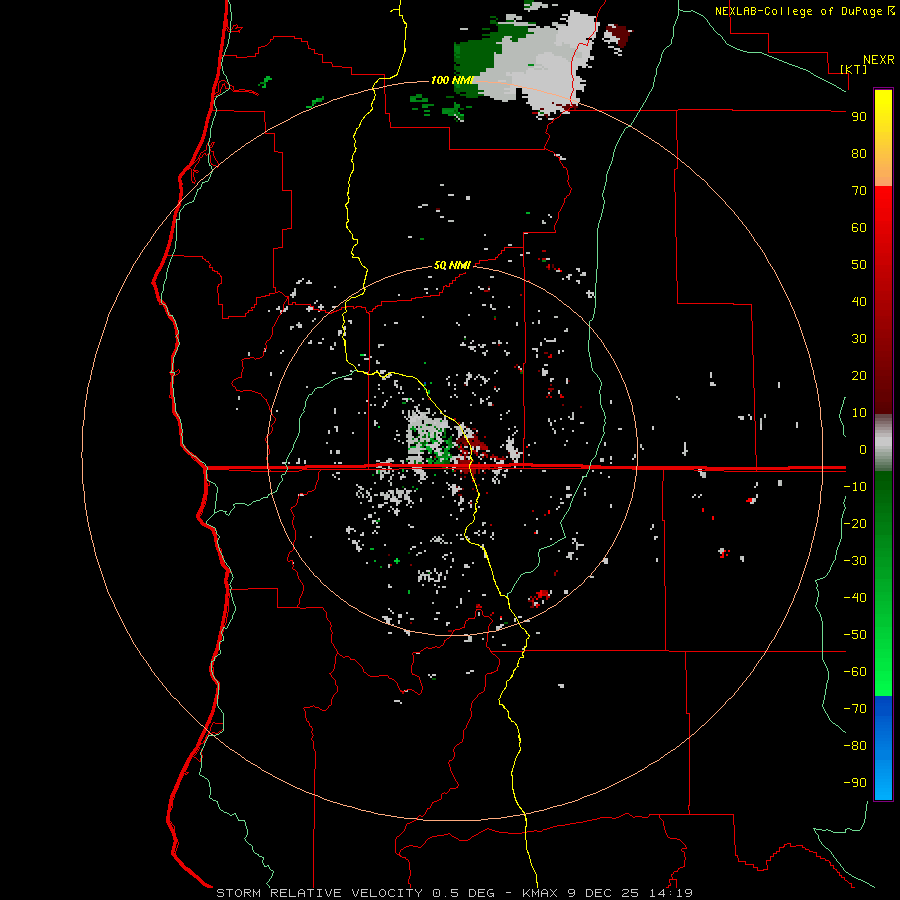Click the "50 NMI" range ring label
Image resolution: width=900 pixels, height=900 pixels.
[x=452, y=265]
